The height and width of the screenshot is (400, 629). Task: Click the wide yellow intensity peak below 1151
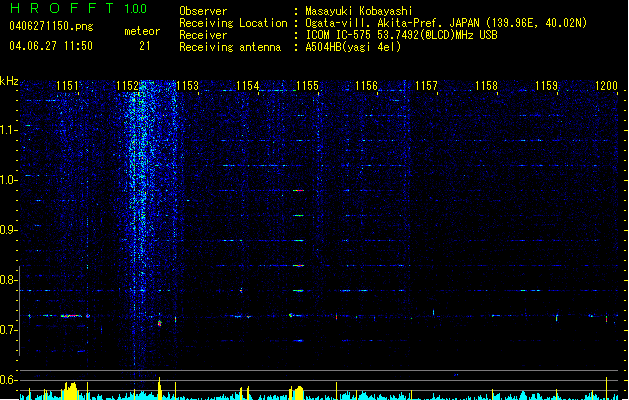[x=70, y=390]
